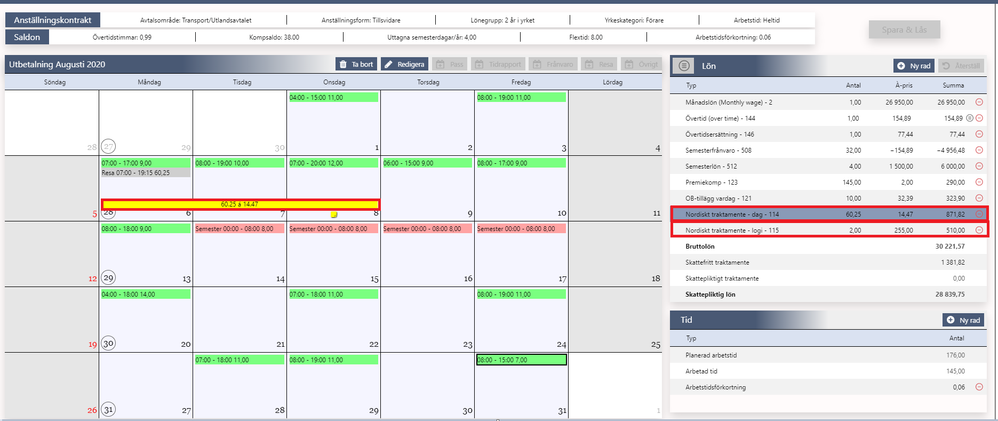
Task: Add a Frånvaro entry
Action: (x=552, y=64)
